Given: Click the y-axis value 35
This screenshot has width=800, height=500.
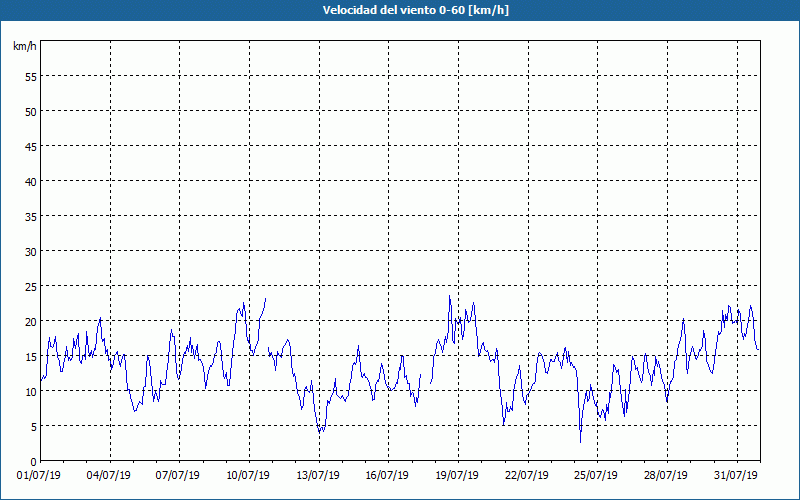Looking at the screenshot, I should pos(31,216).
